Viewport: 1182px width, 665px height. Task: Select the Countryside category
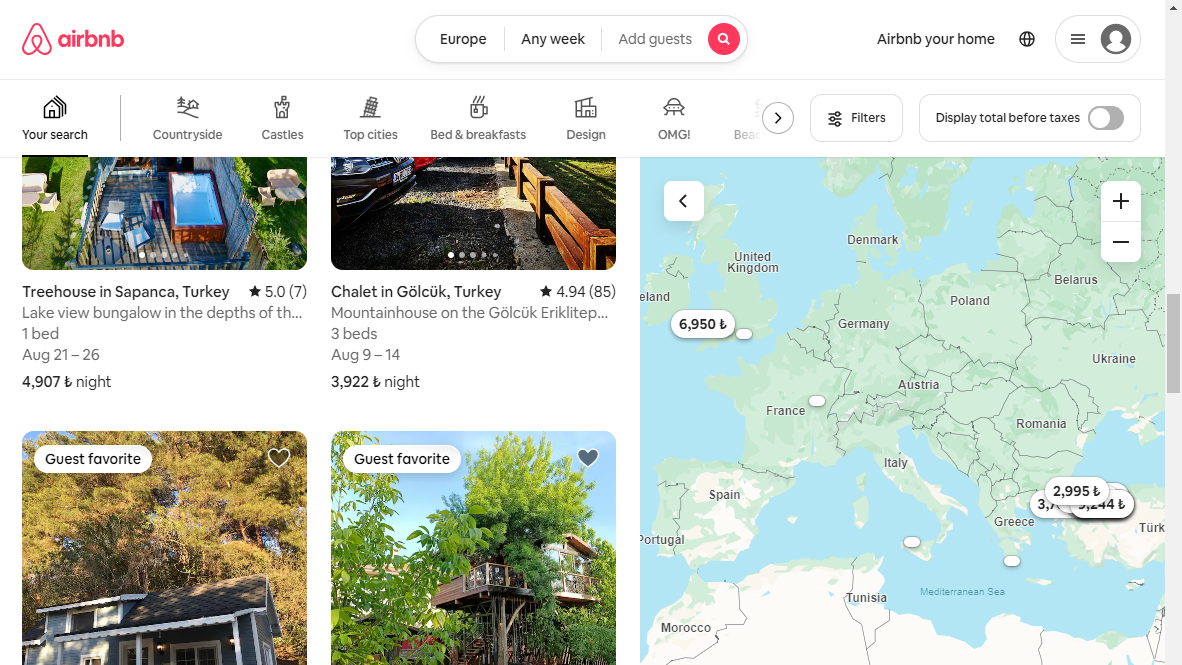(188, 118)
